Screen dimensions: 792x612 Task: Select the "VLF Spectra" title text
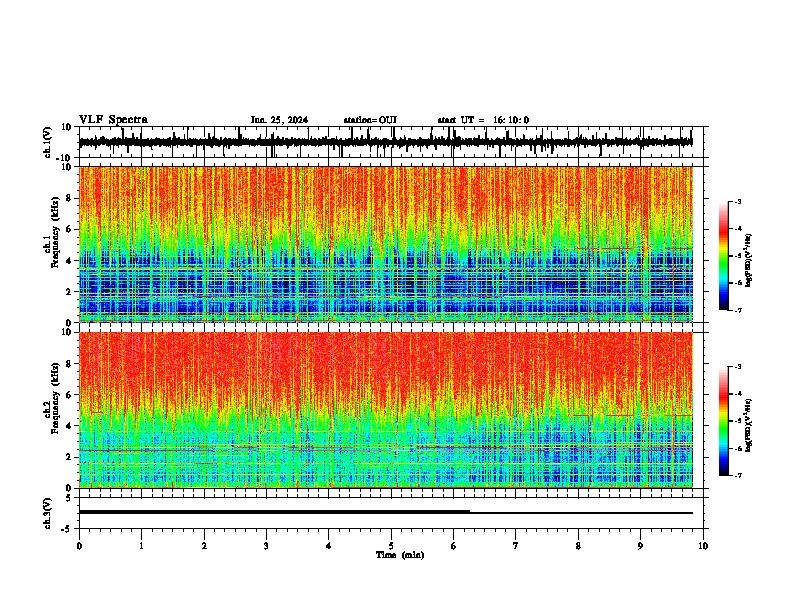tap(113, 120)
